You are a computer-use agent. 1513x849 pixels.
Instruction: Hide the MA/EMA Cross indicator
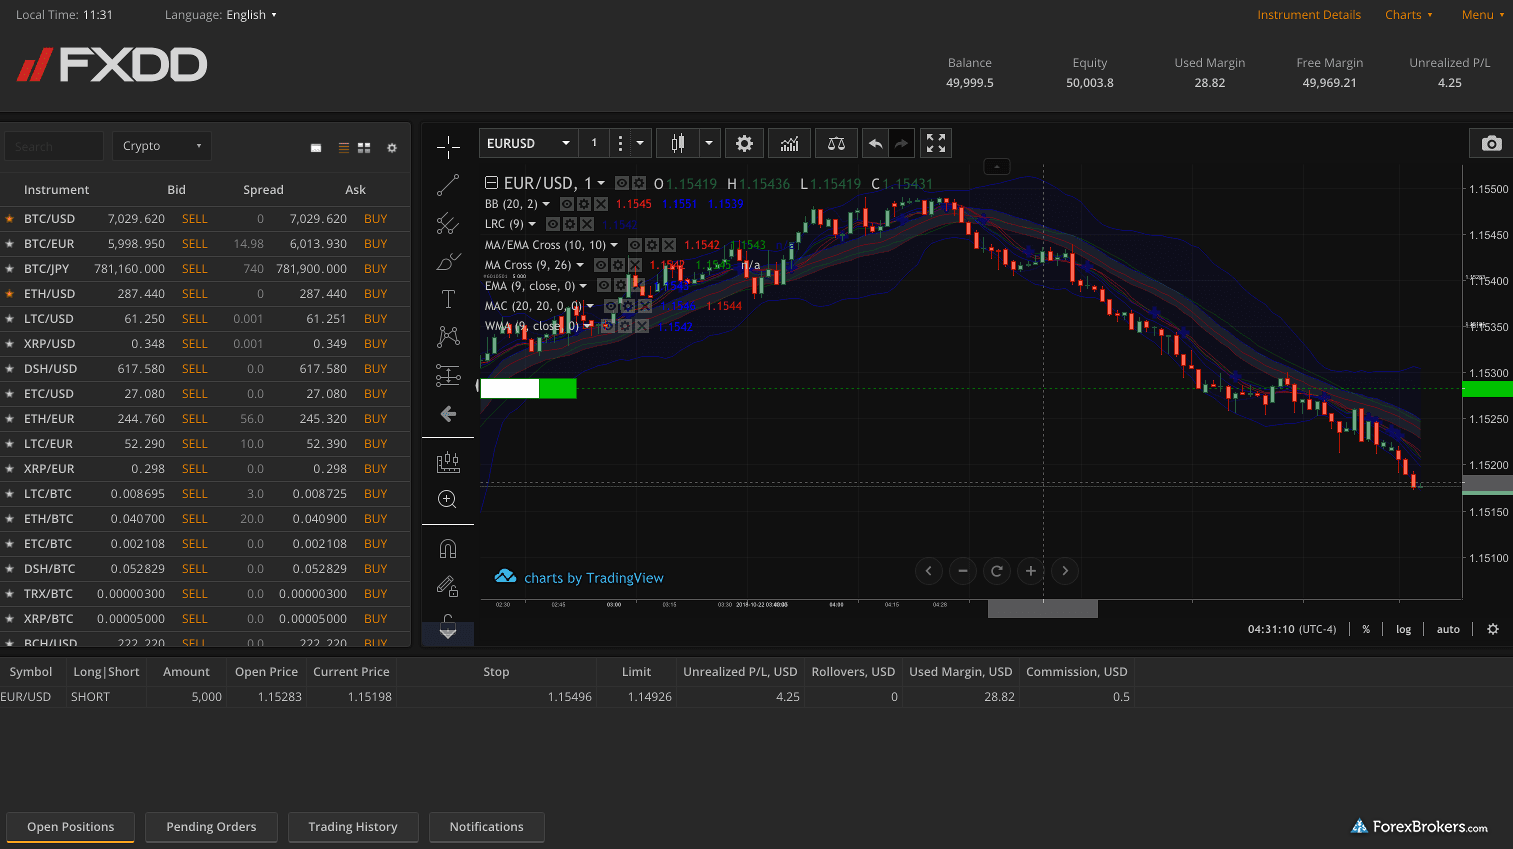pos(635,245)
